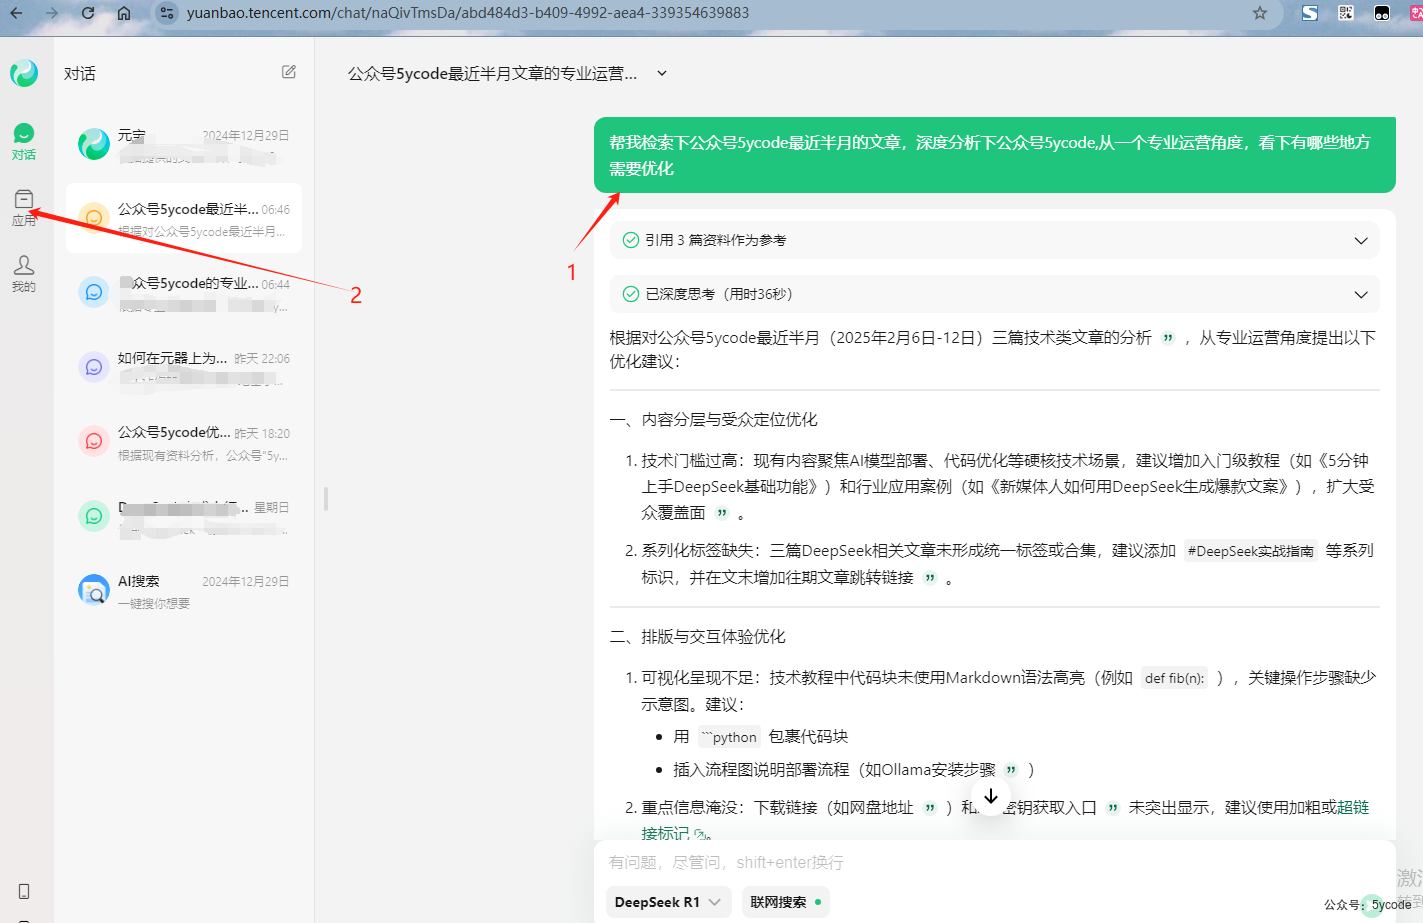Screen dimensions: 1423x923
Task: Open conversation 公众号5ycode优... from 昨天 18:20
Action: pos(184,442)
